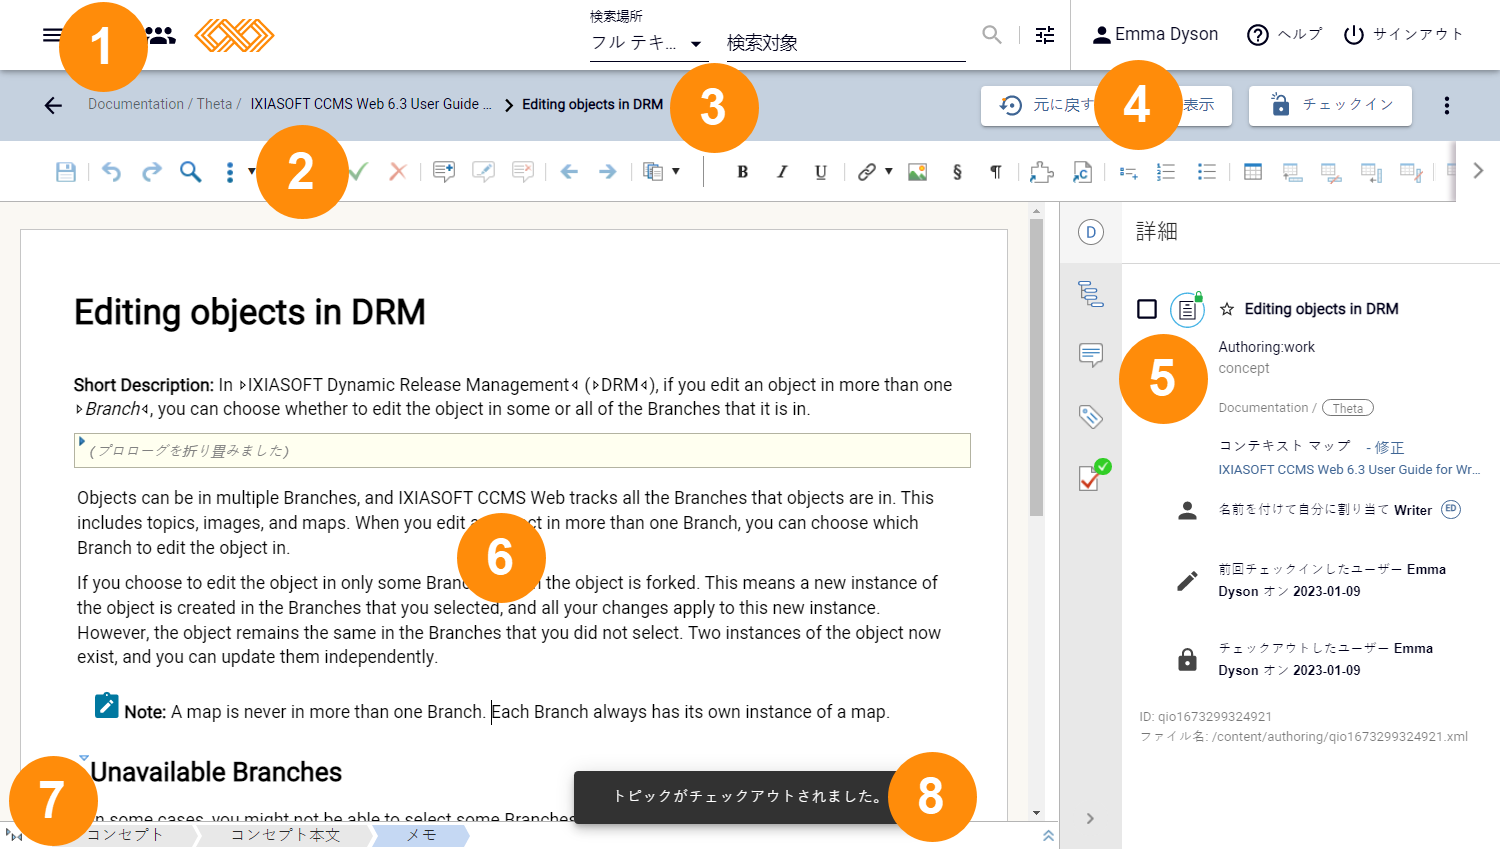
Task: Click the paste clipboard icon
Action: (x=653, y=172)
